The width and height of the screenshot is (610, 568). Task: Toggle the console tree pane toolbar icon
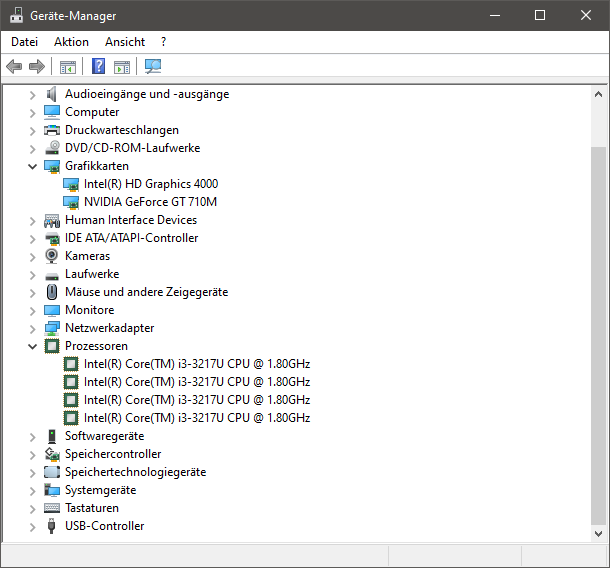[x=68, y=67]
